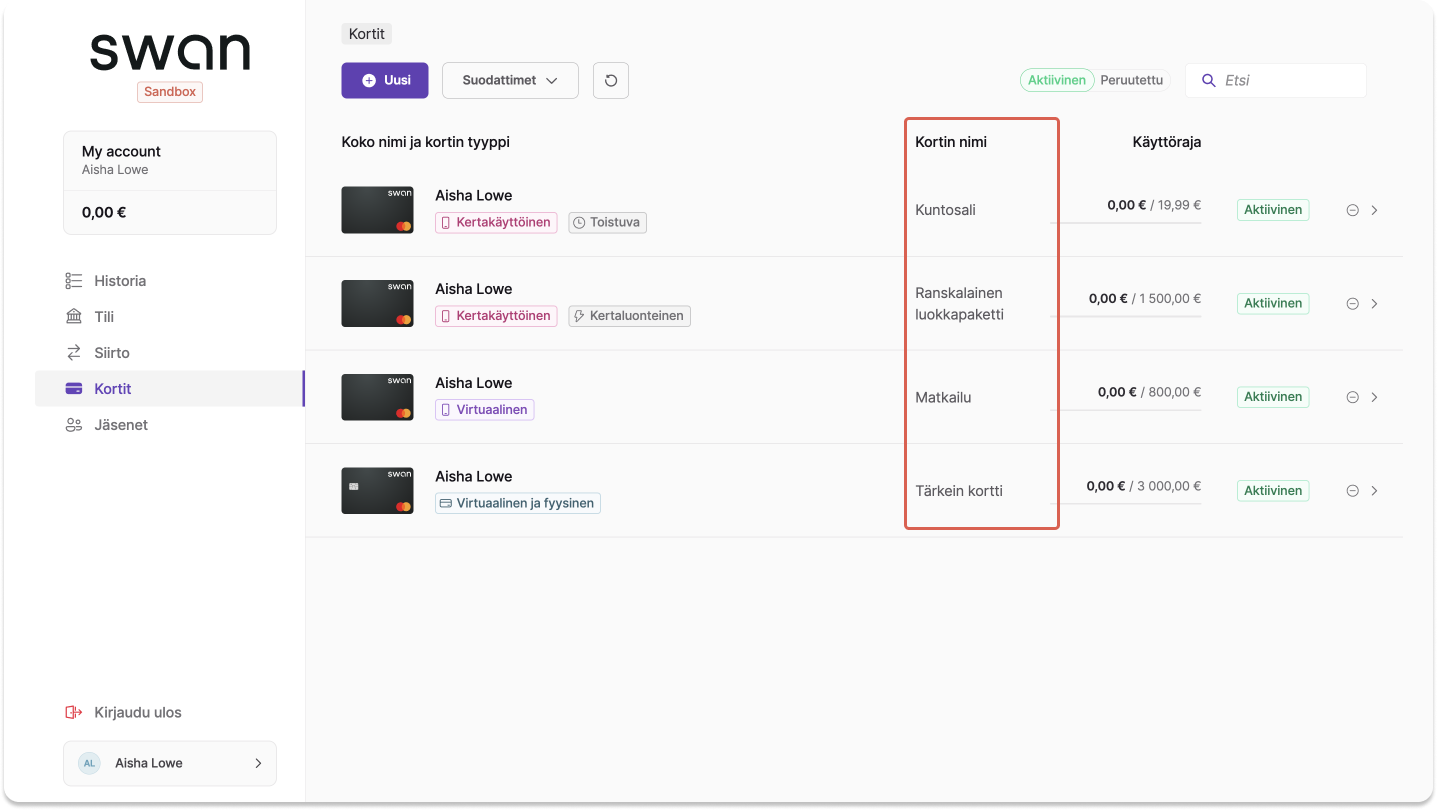This screenshot has height=810, width=1437.
Task: Click the plus icon in Uusi button
Action: [x=369, y=80]
